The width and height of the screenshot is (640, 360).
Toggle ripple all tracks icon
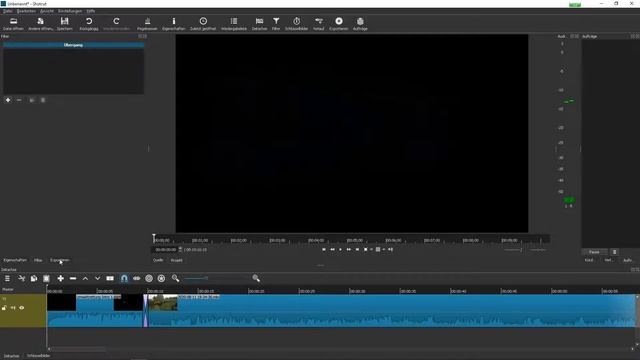tap(162, 278)
